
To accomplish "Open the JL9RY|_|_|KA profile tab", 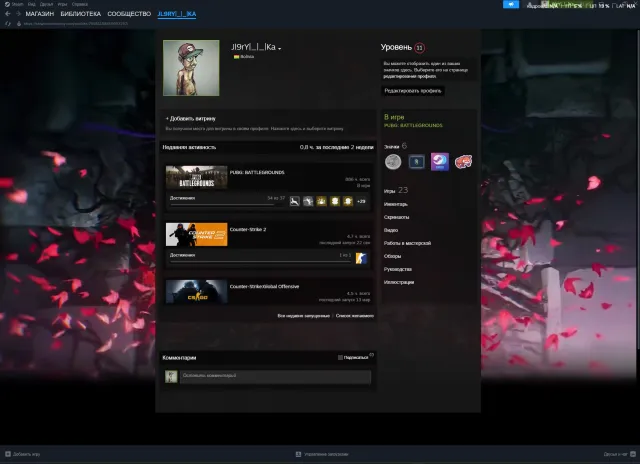I will pyautogui.click(x=177, y=14).
